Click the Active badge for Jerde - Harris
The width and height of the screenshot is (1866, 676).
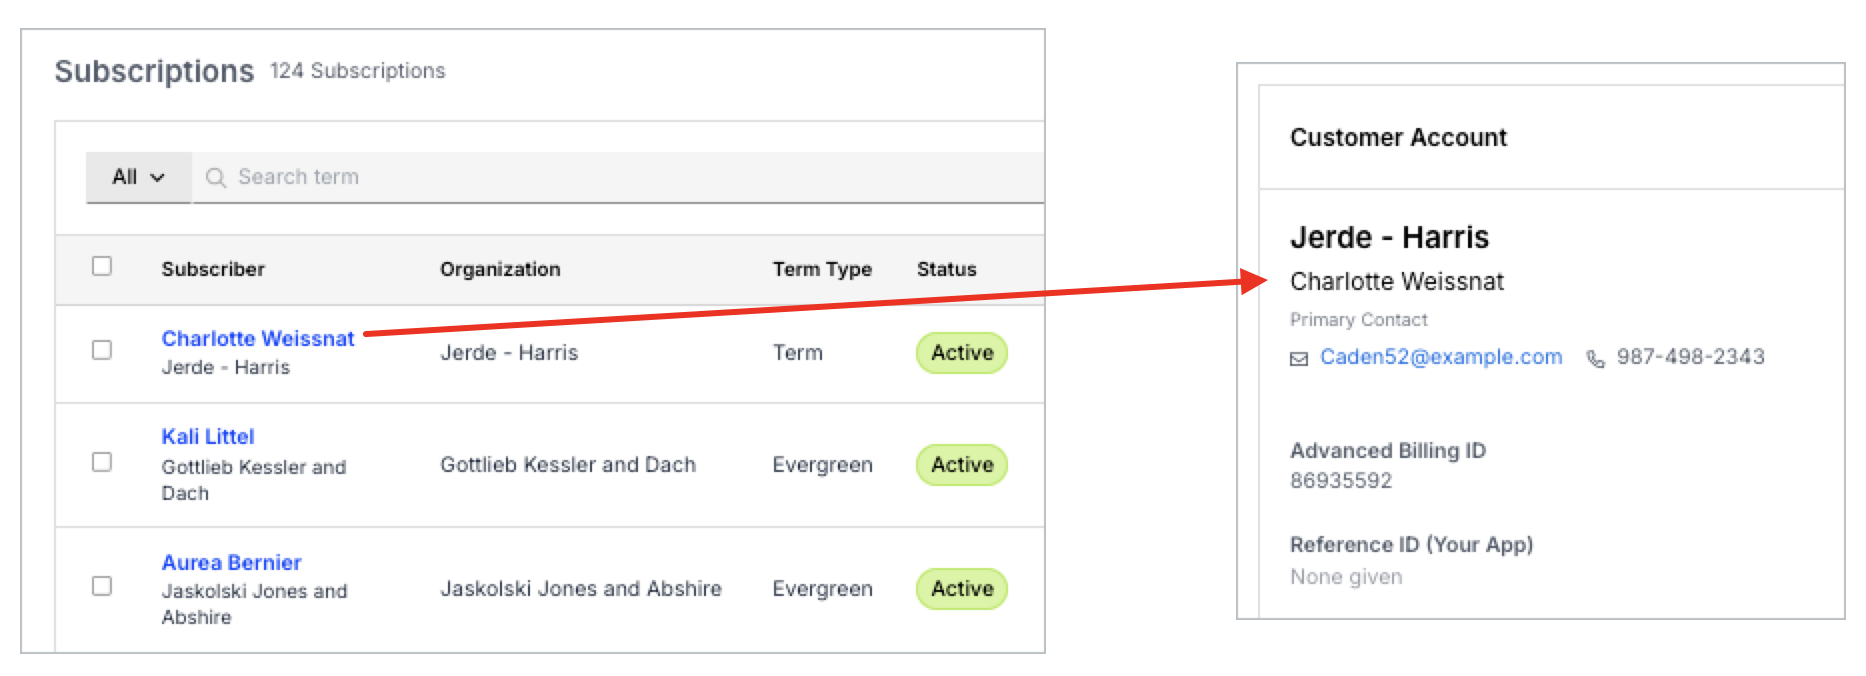[962, 353]
